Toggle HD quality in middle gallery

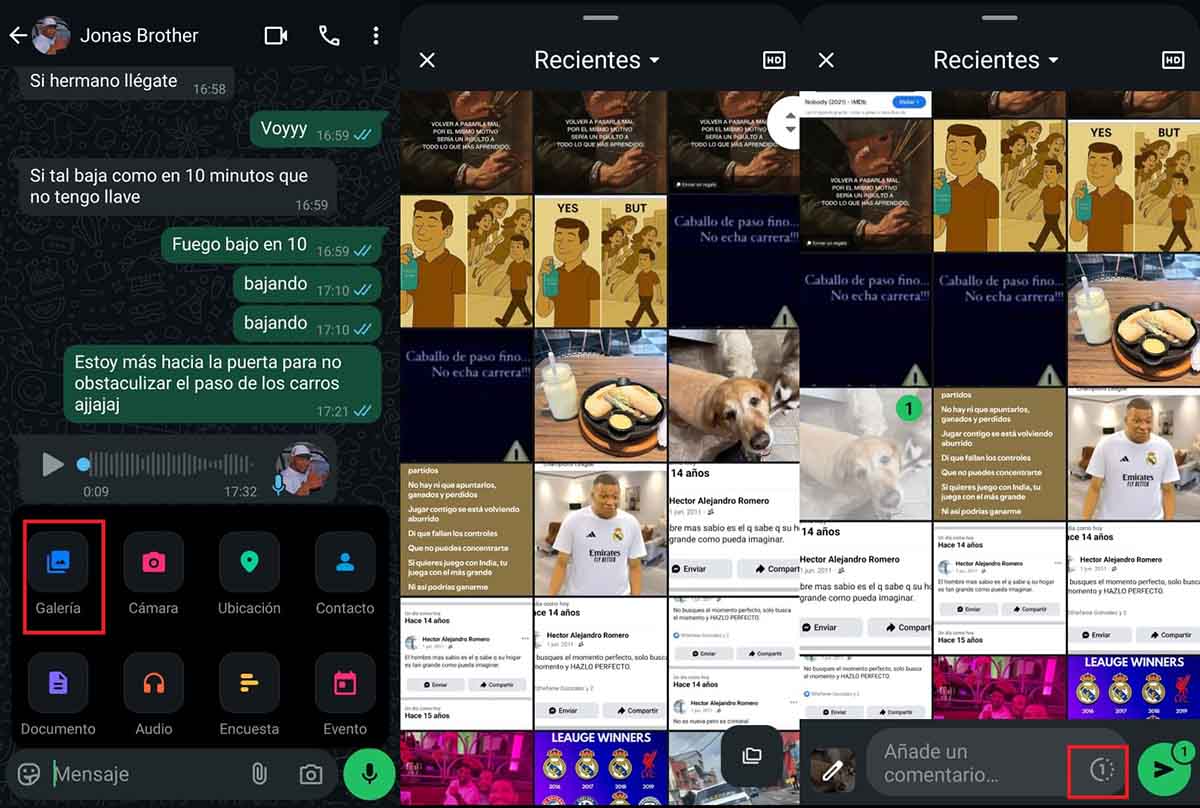click(774, 60)
